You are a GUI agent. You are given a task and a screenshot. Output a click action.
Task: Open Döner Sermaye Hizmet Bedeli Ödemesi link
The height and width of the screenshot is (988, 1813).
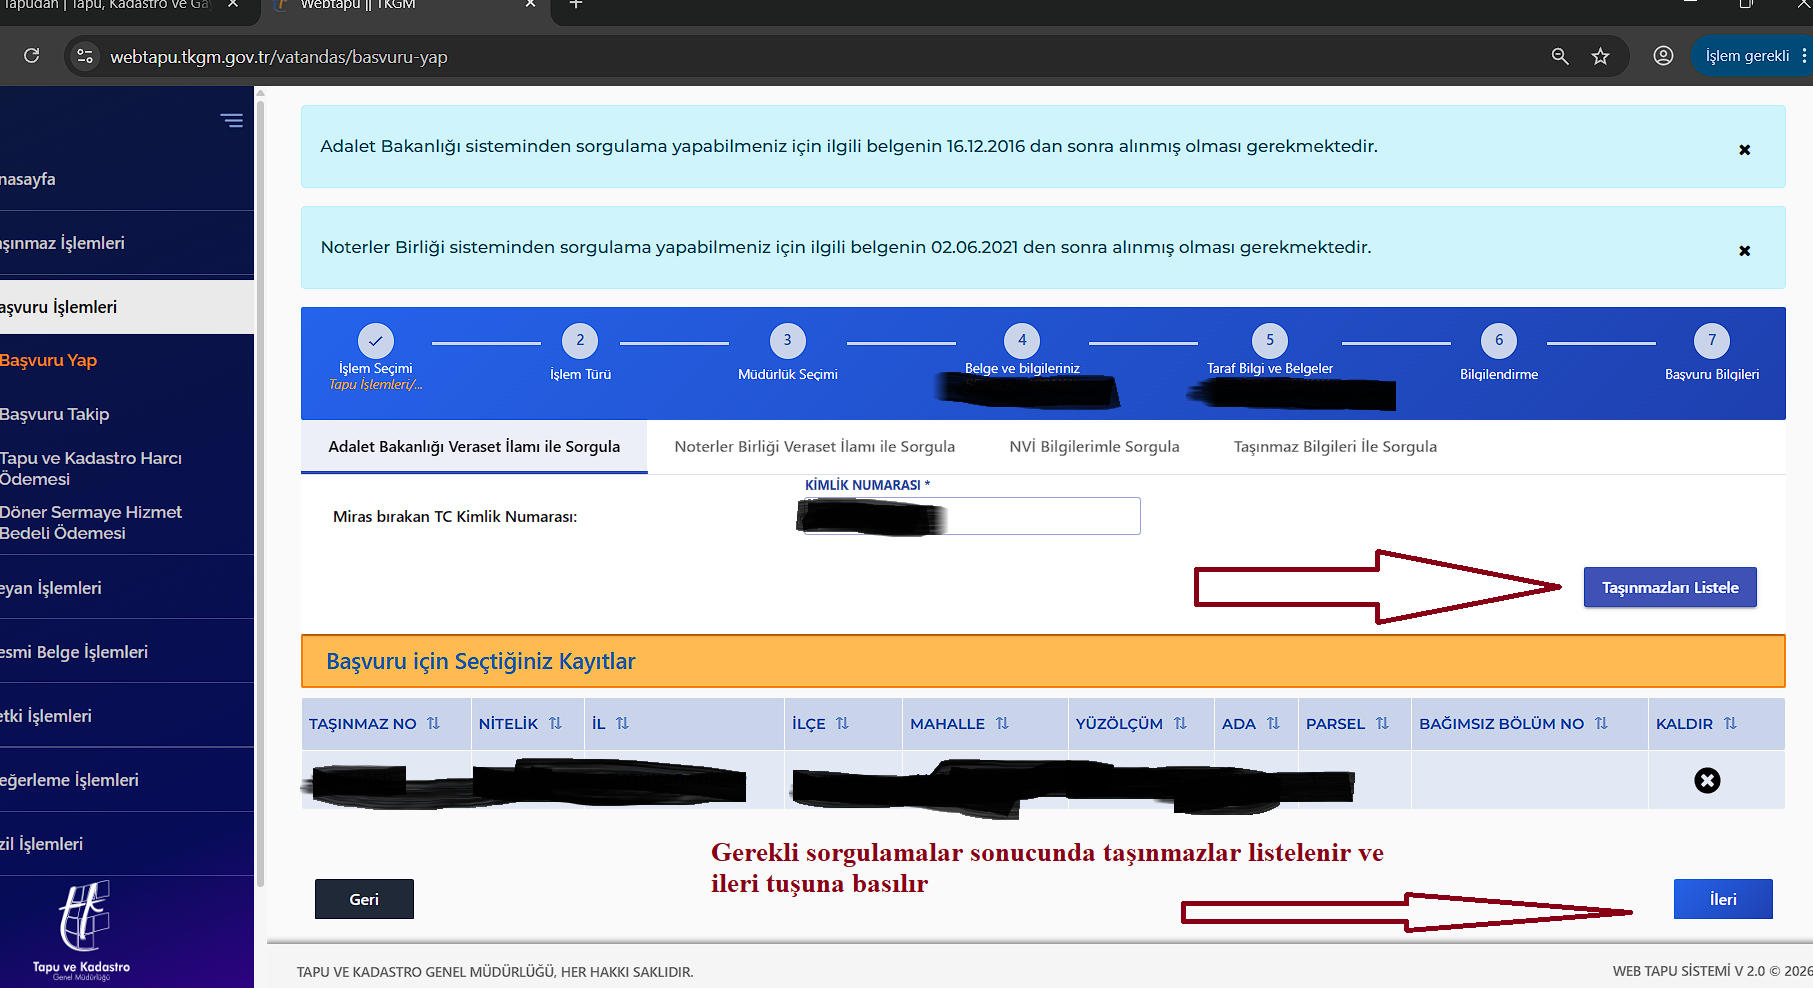click(x=91, y=522)
